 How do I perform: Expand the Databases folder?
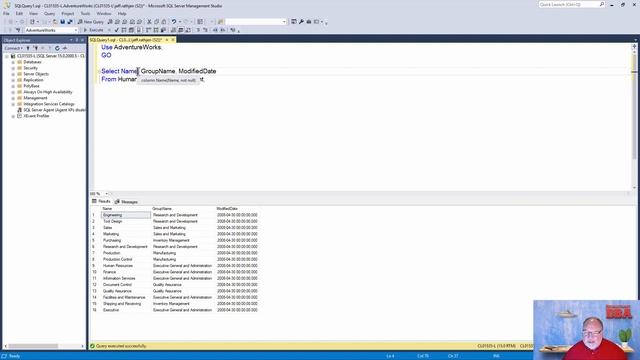pyautogui.click(x=13, y=62)
